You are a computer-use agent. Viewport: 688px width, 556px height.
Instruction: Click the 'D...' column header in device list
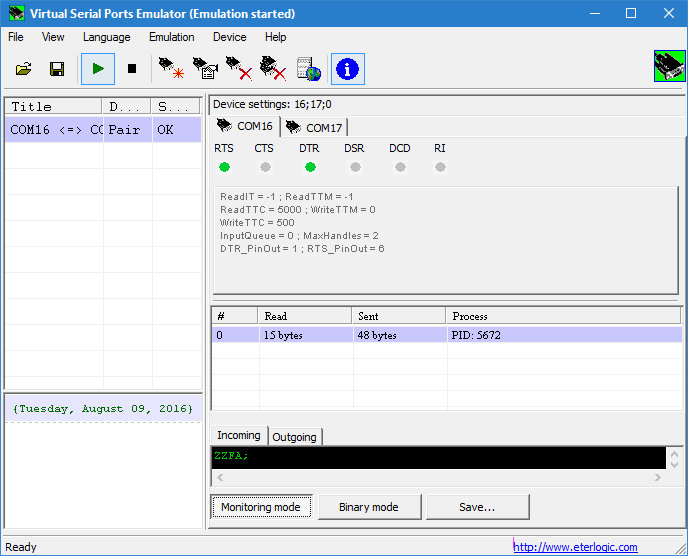tap(127, 107)
